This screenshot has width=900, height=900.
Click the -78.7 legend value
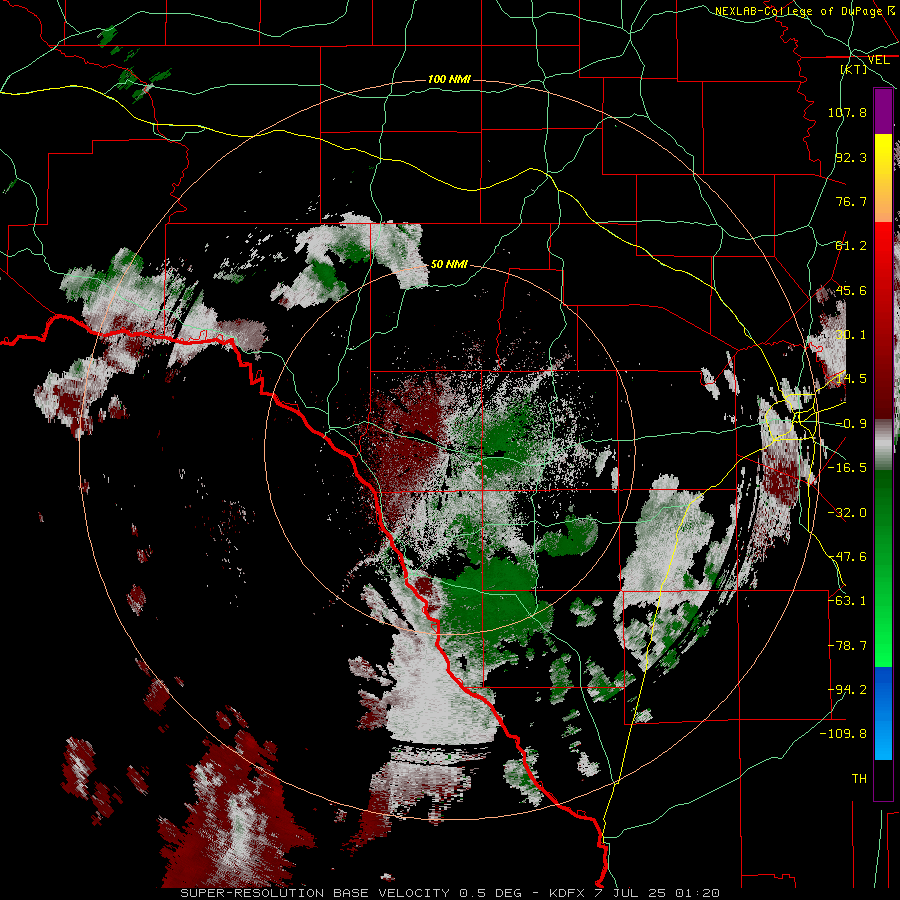(x=847, y=646)
